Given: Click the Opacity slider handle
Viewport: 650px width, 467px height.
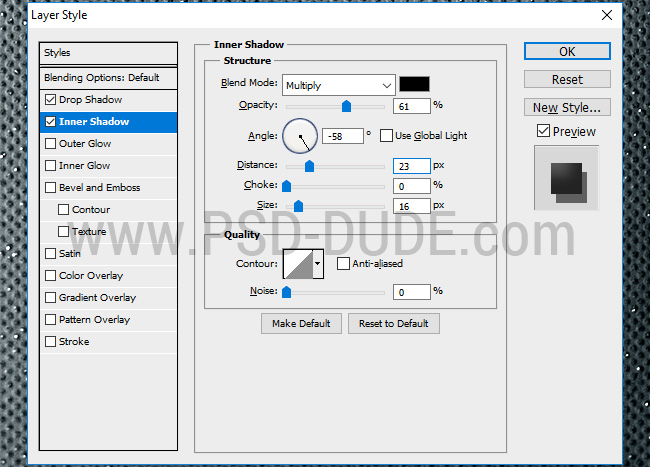Looking at the screenshot, I should point(347,106).
